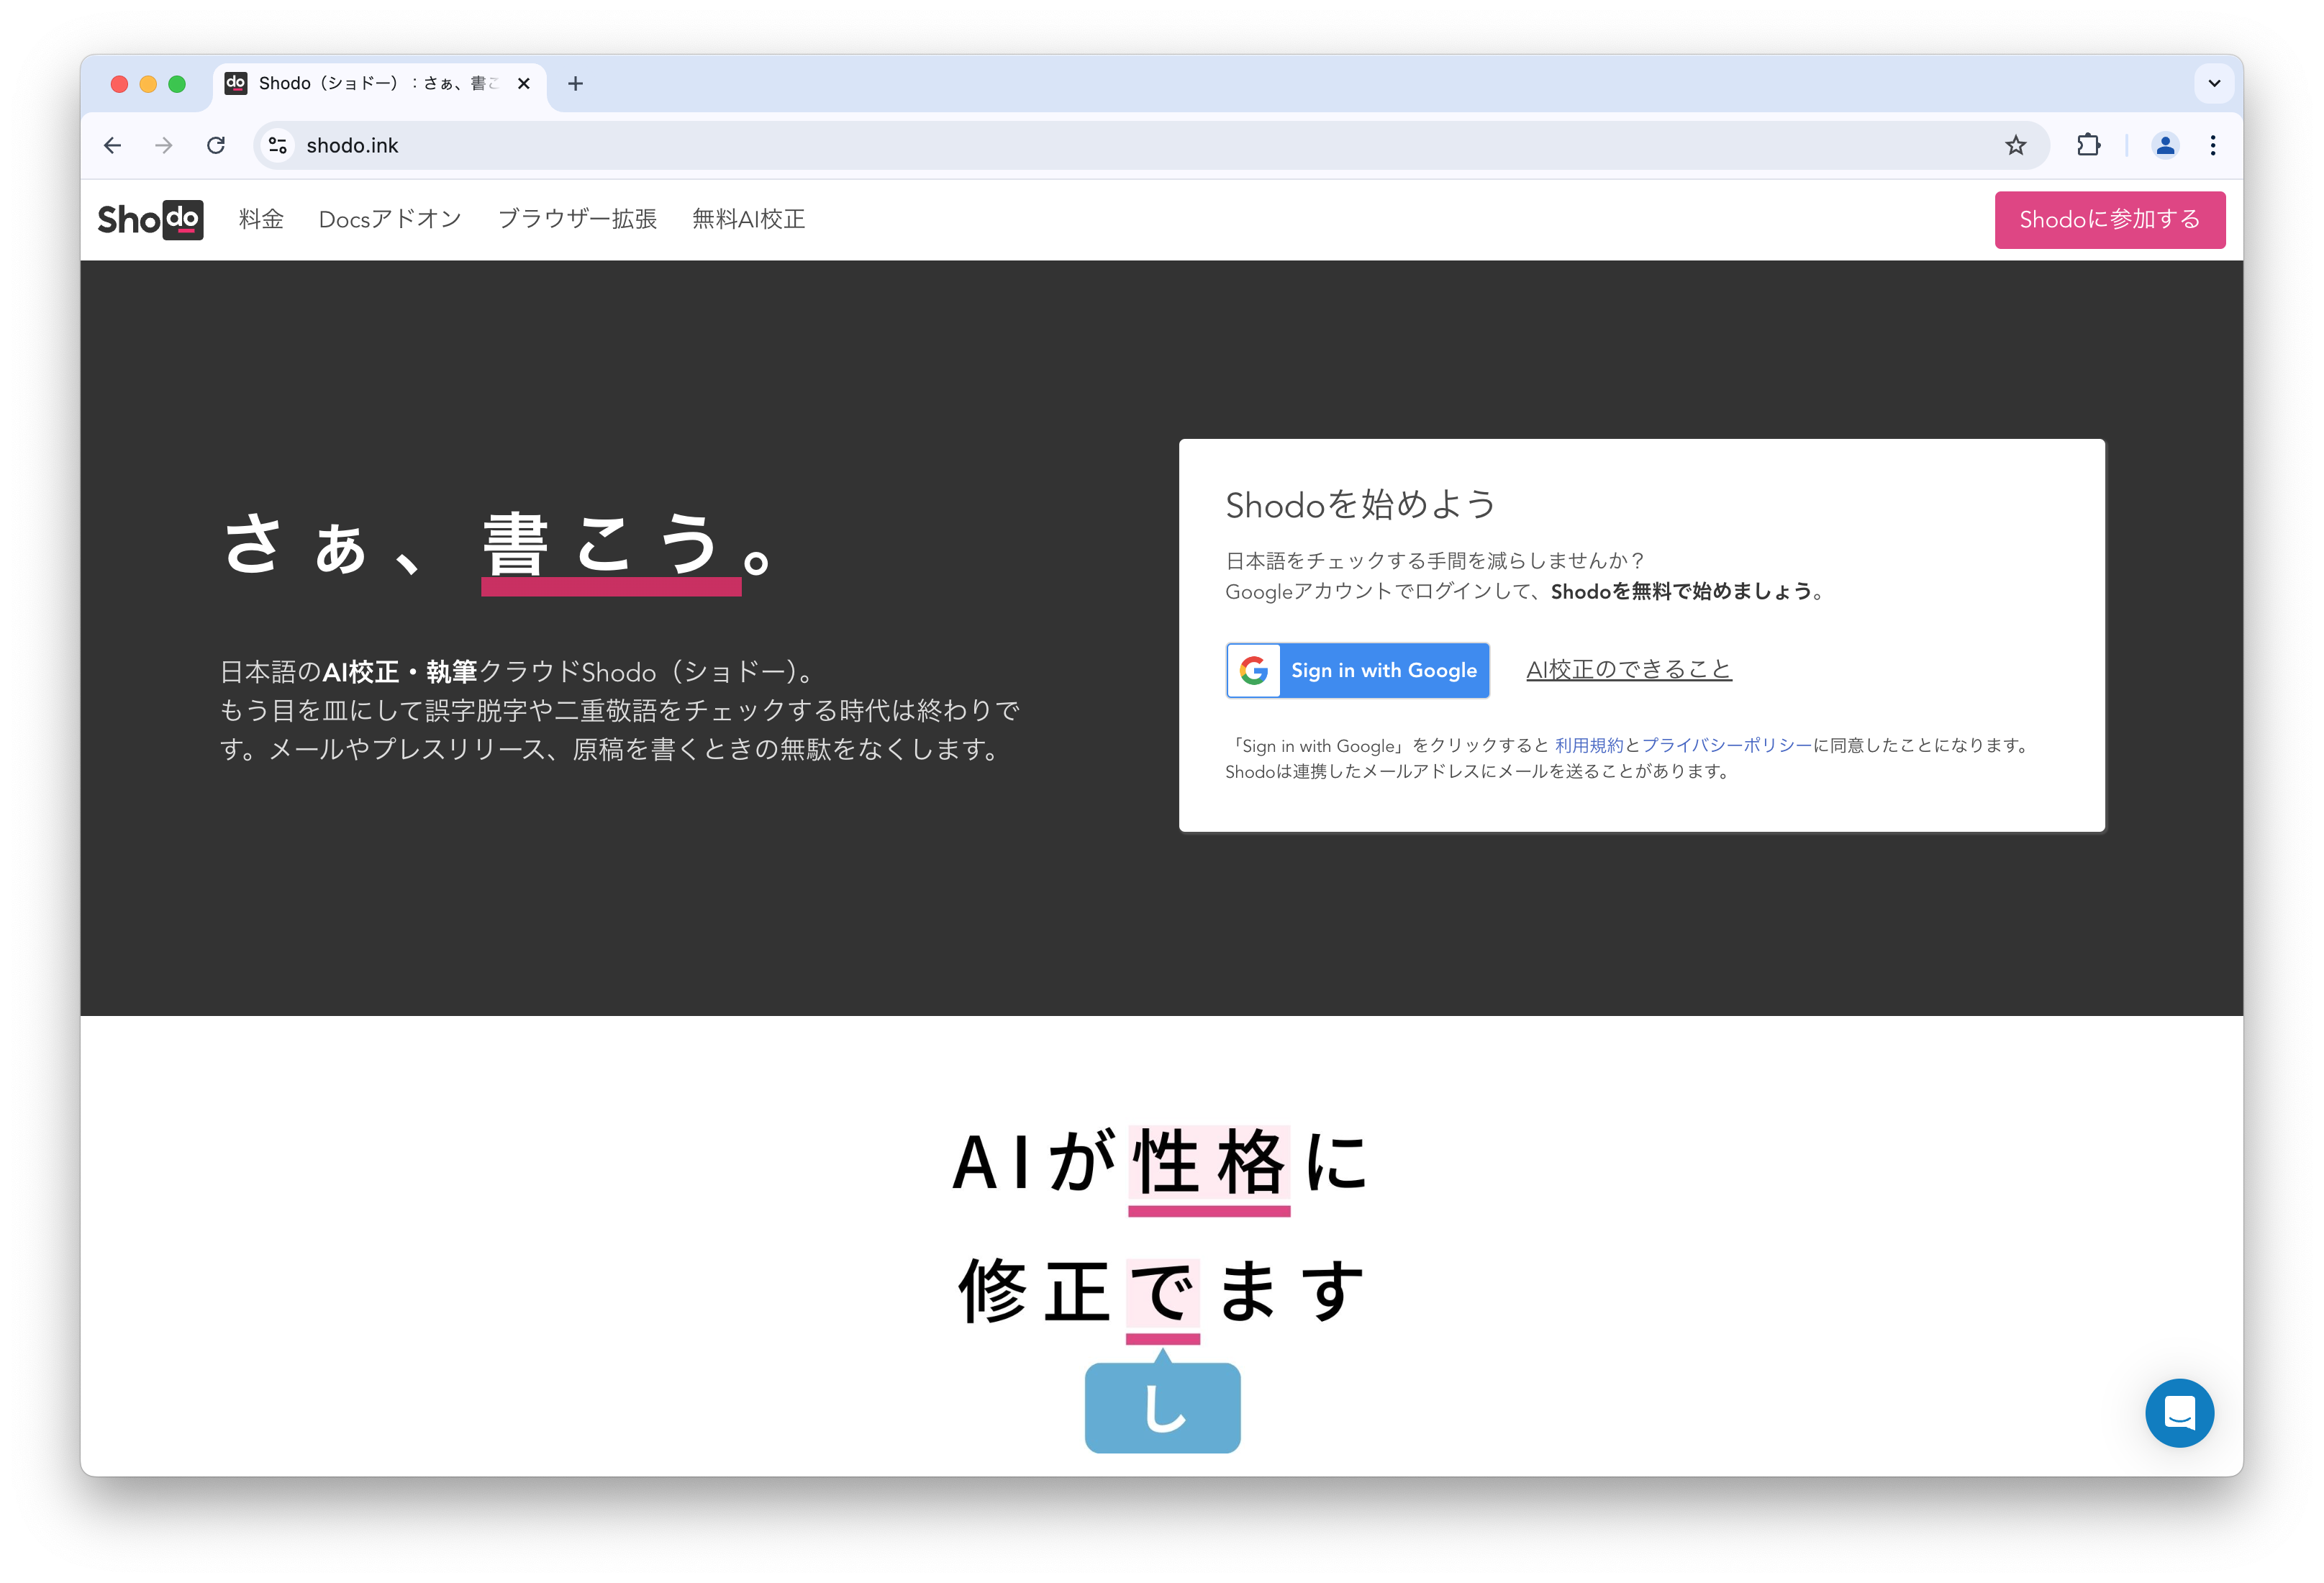This screenshot has width=2324, height=1583.
Task: Click the Sign in with Google button
Action: click(x=1360, y=670)
